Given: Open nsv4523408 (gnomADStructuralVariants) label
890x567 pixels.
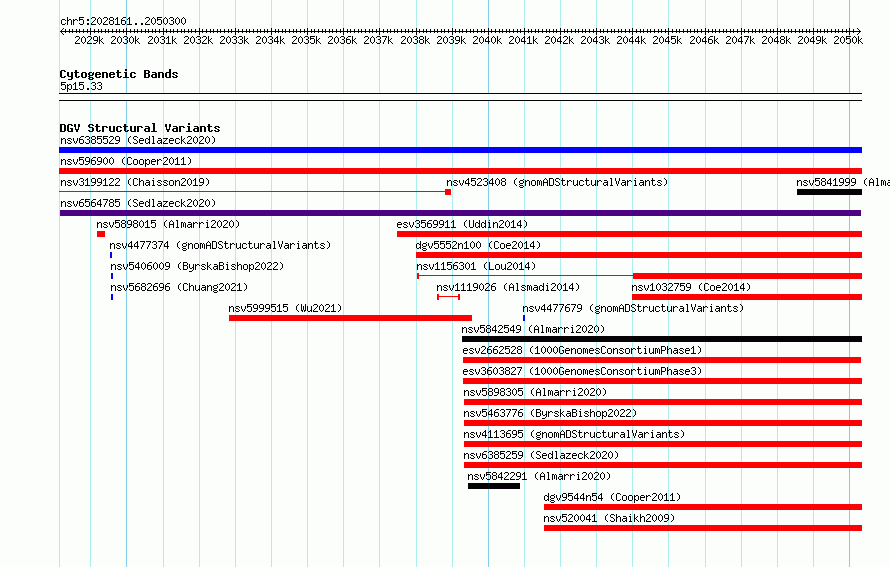Looking at the screenshot, I should pyautogui.click(x=557, y=182).
